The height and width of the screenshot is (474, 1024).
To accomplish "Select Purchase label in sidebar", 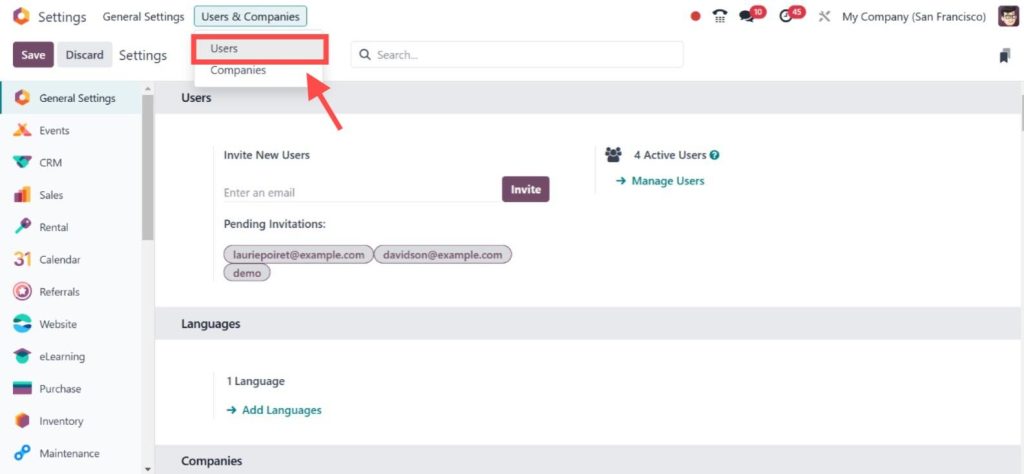I will (x=60, y=388).
